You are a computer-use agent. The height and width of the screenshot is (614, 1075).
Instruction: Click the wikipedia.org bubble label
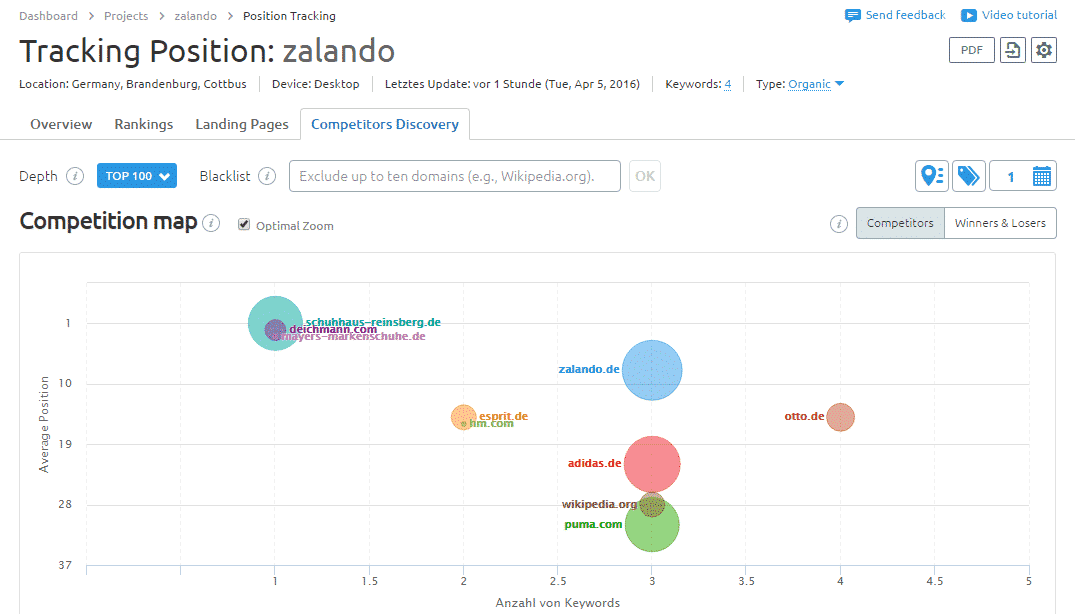(599, 504)
